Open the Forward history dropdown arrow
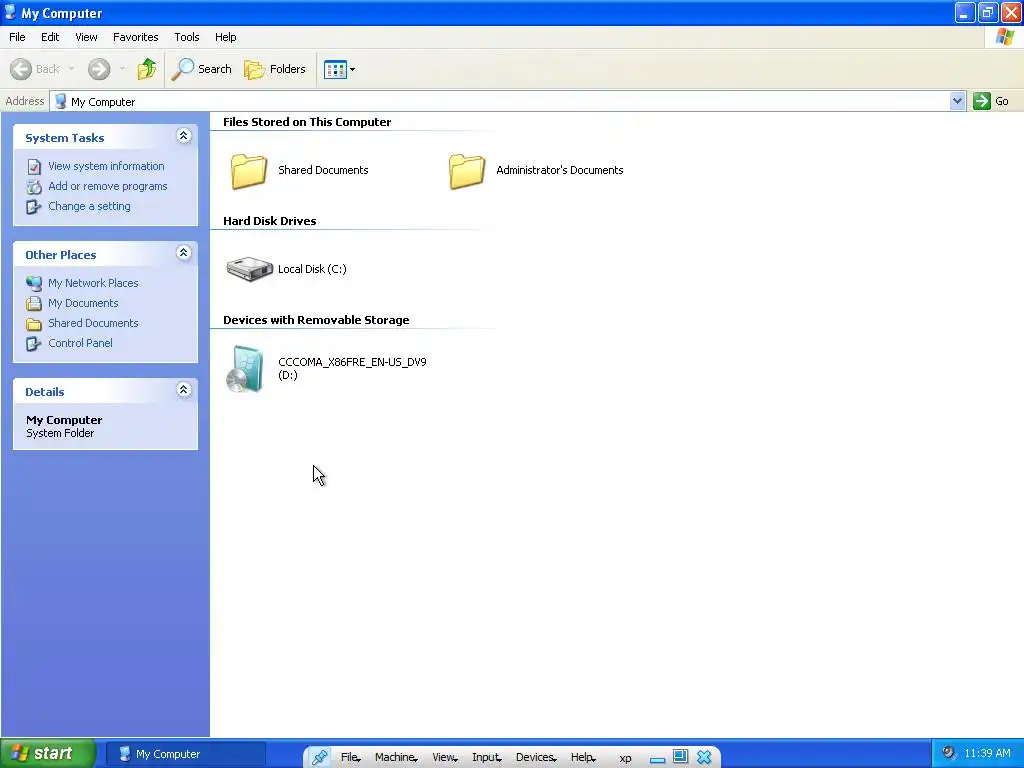Screen dimensions: 1024x768 122,69
